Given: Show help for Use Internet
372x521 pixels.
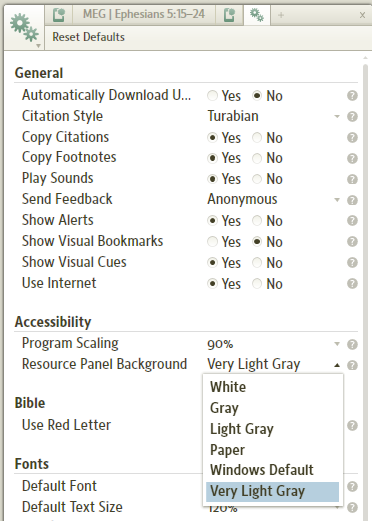Looking at the screenshot, I should point(352,284).
